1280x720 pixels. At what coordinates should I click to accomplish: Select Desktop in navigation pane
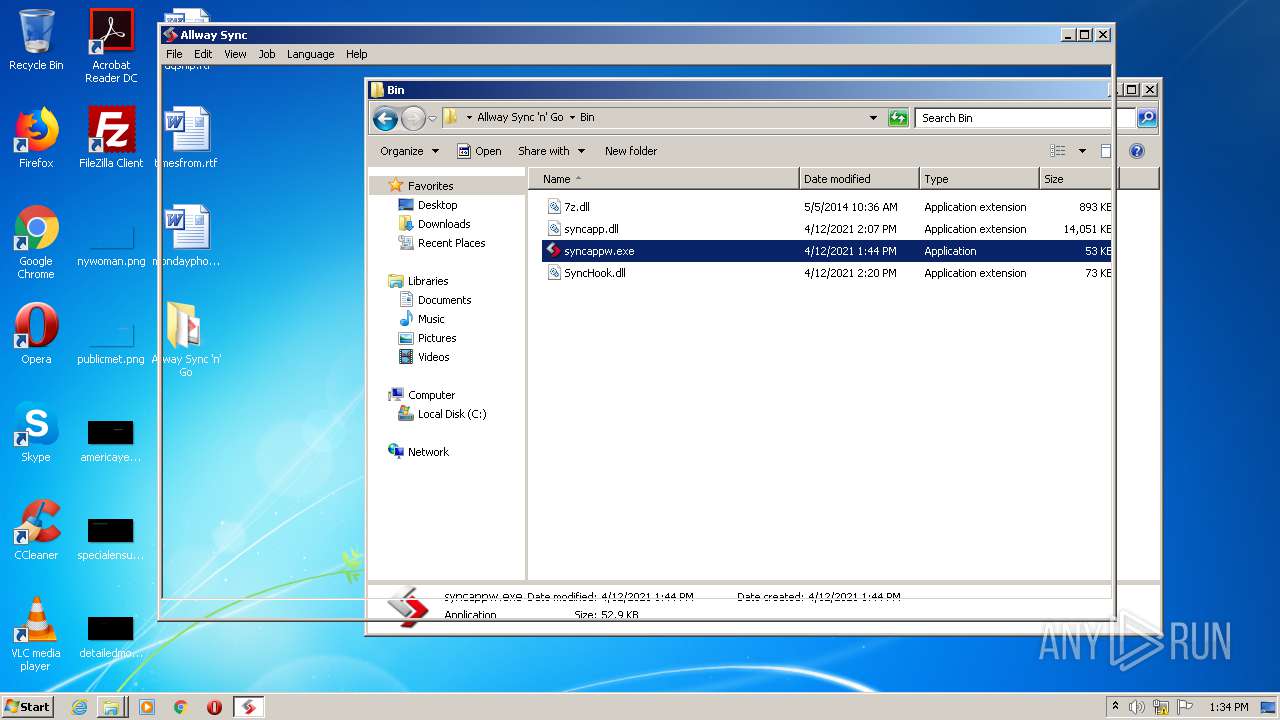[428, 205]
